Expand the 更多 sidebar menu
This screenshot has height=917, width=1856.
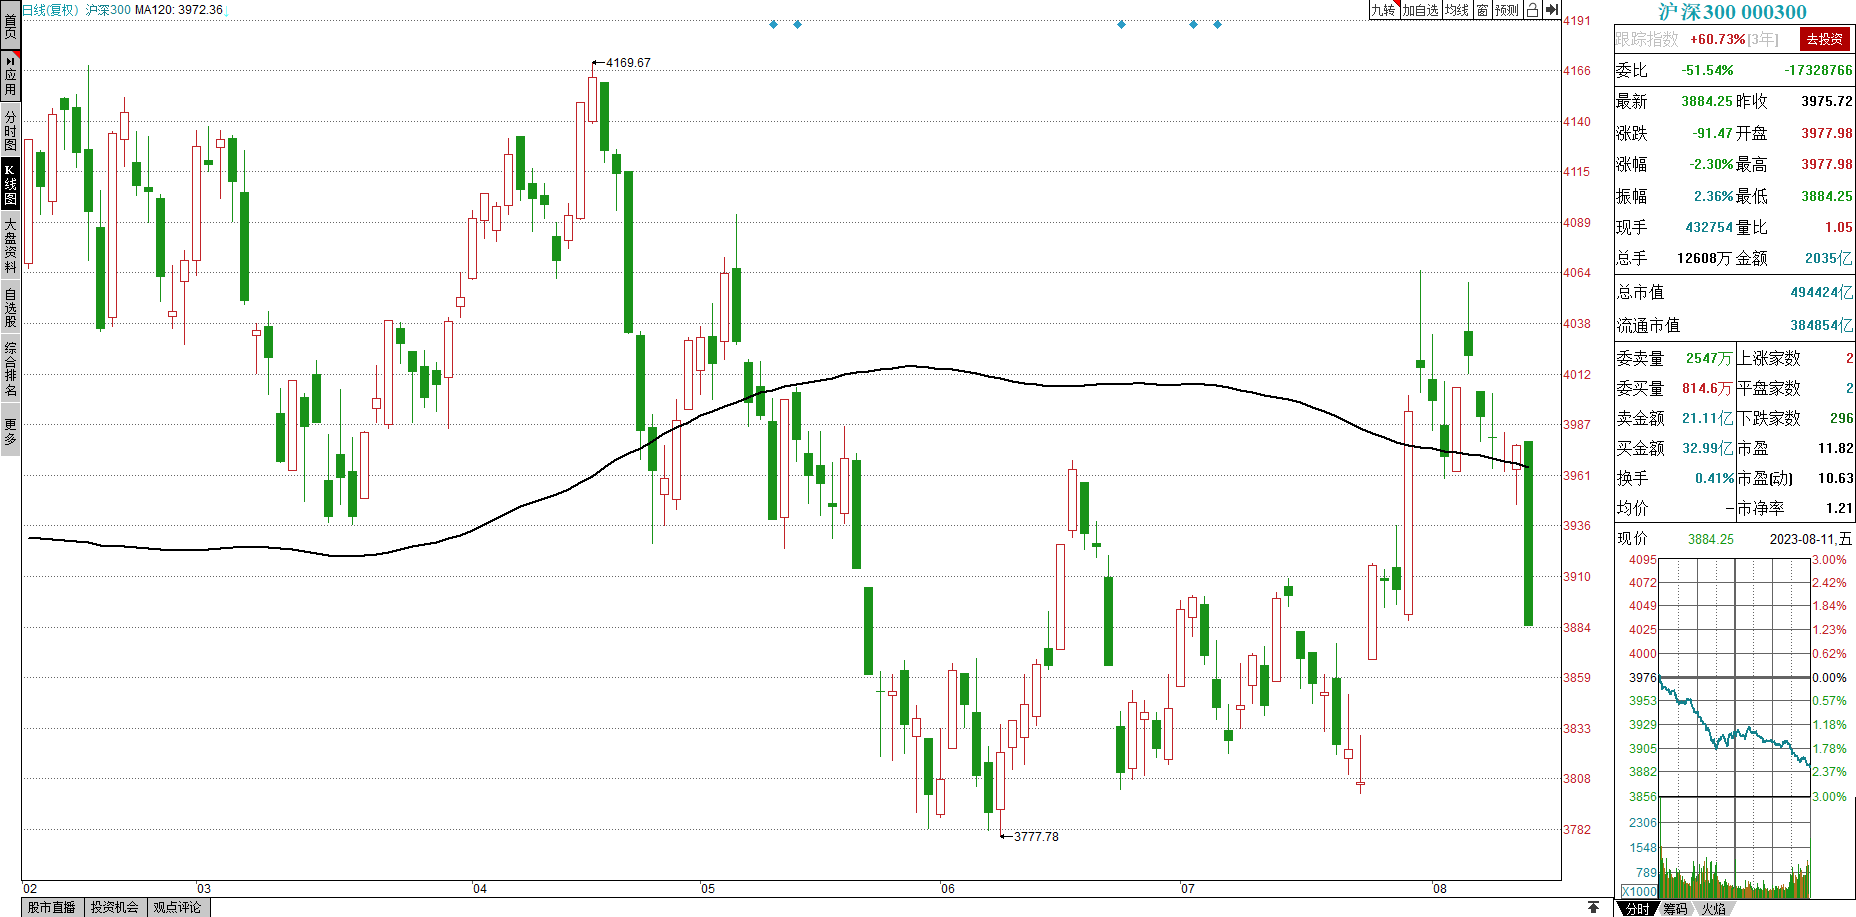10,432
